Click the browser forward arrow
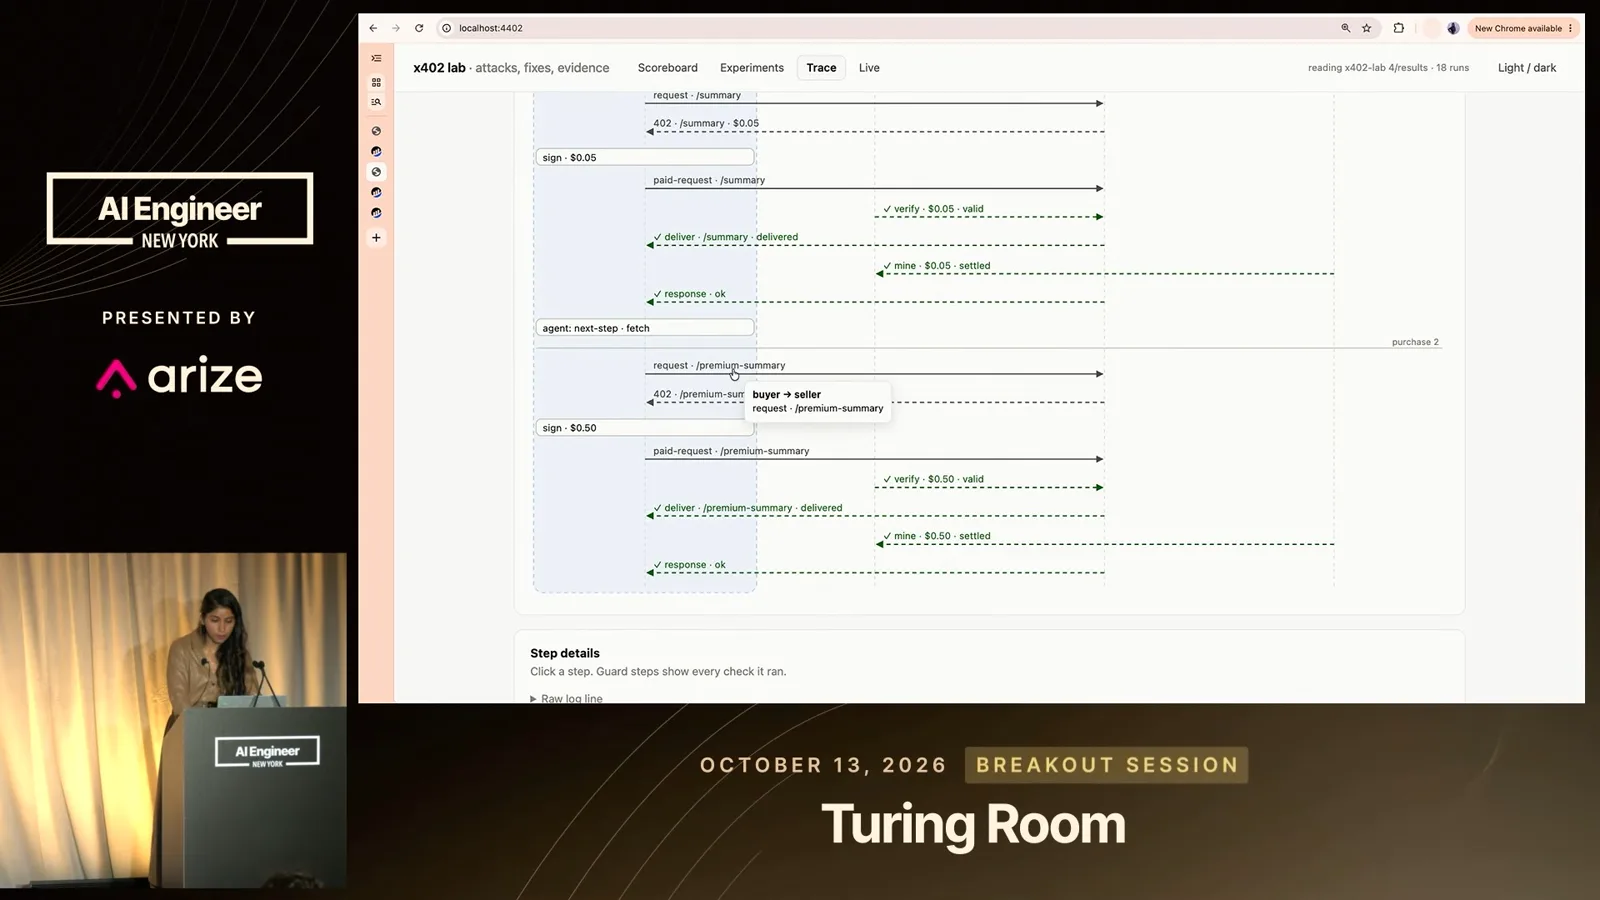The image size is (1600, 900). [x=396, y=28]
